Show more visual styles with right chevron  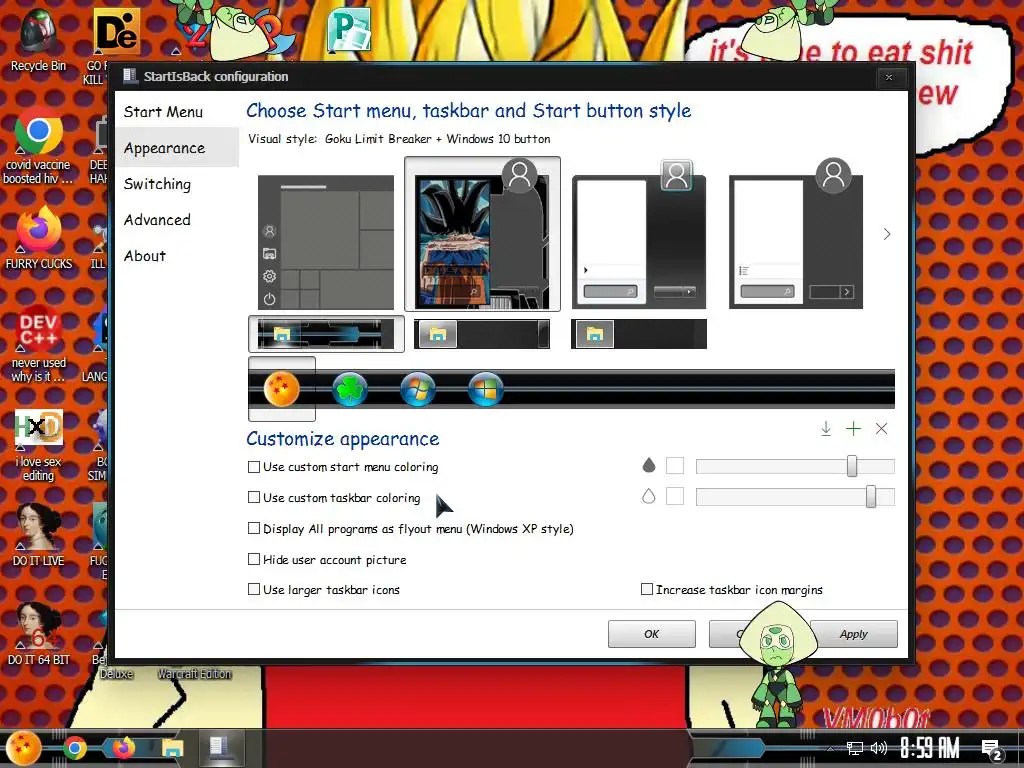tap(886, 234)
